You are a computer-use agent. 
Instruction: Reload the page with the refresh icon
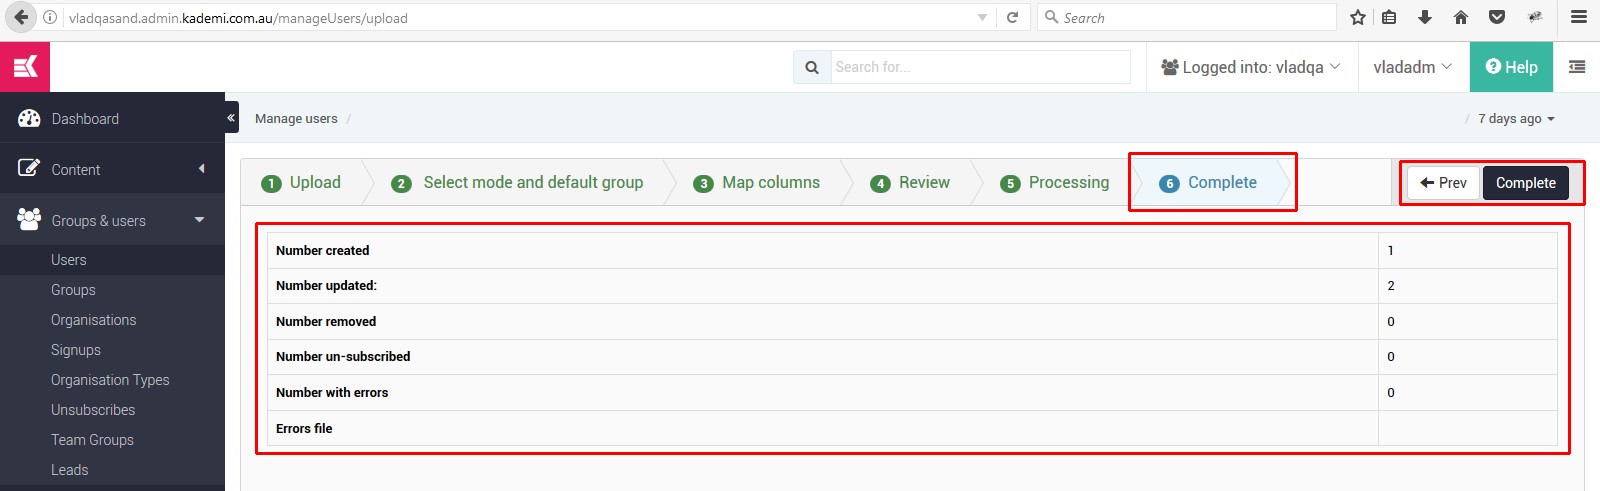coord(1012,17)
